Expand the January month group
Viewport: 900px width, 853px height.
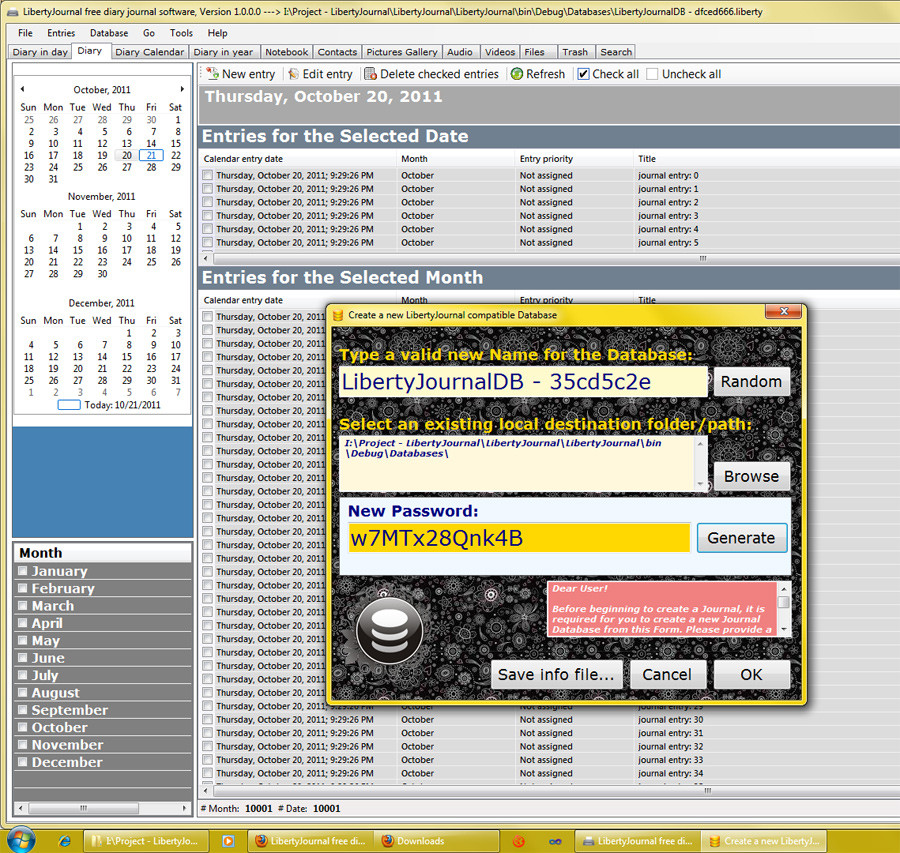pyautogui.click(x=23, y=571)
